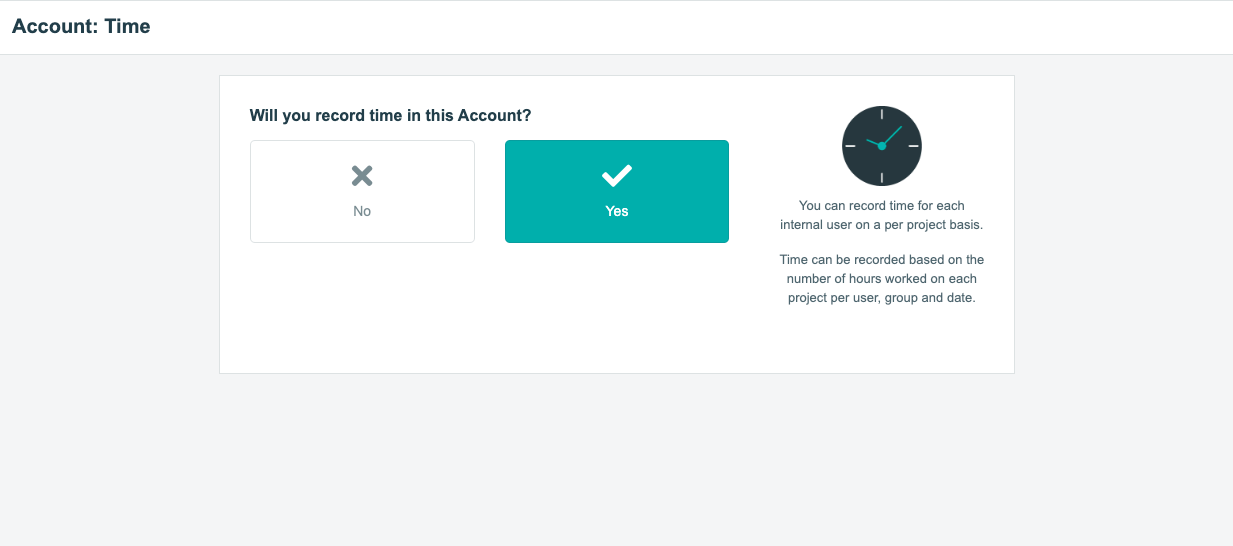Select the No option card
Viewport: 1233px width, 546px height.
point(362,191)
